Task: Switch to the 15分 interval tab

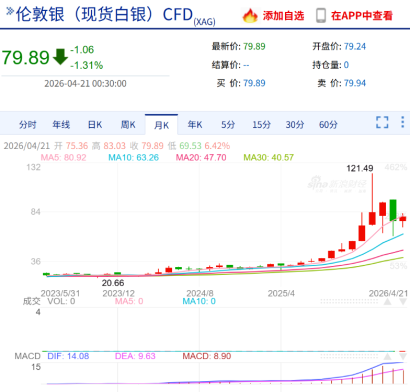Action: coord(261,125)
